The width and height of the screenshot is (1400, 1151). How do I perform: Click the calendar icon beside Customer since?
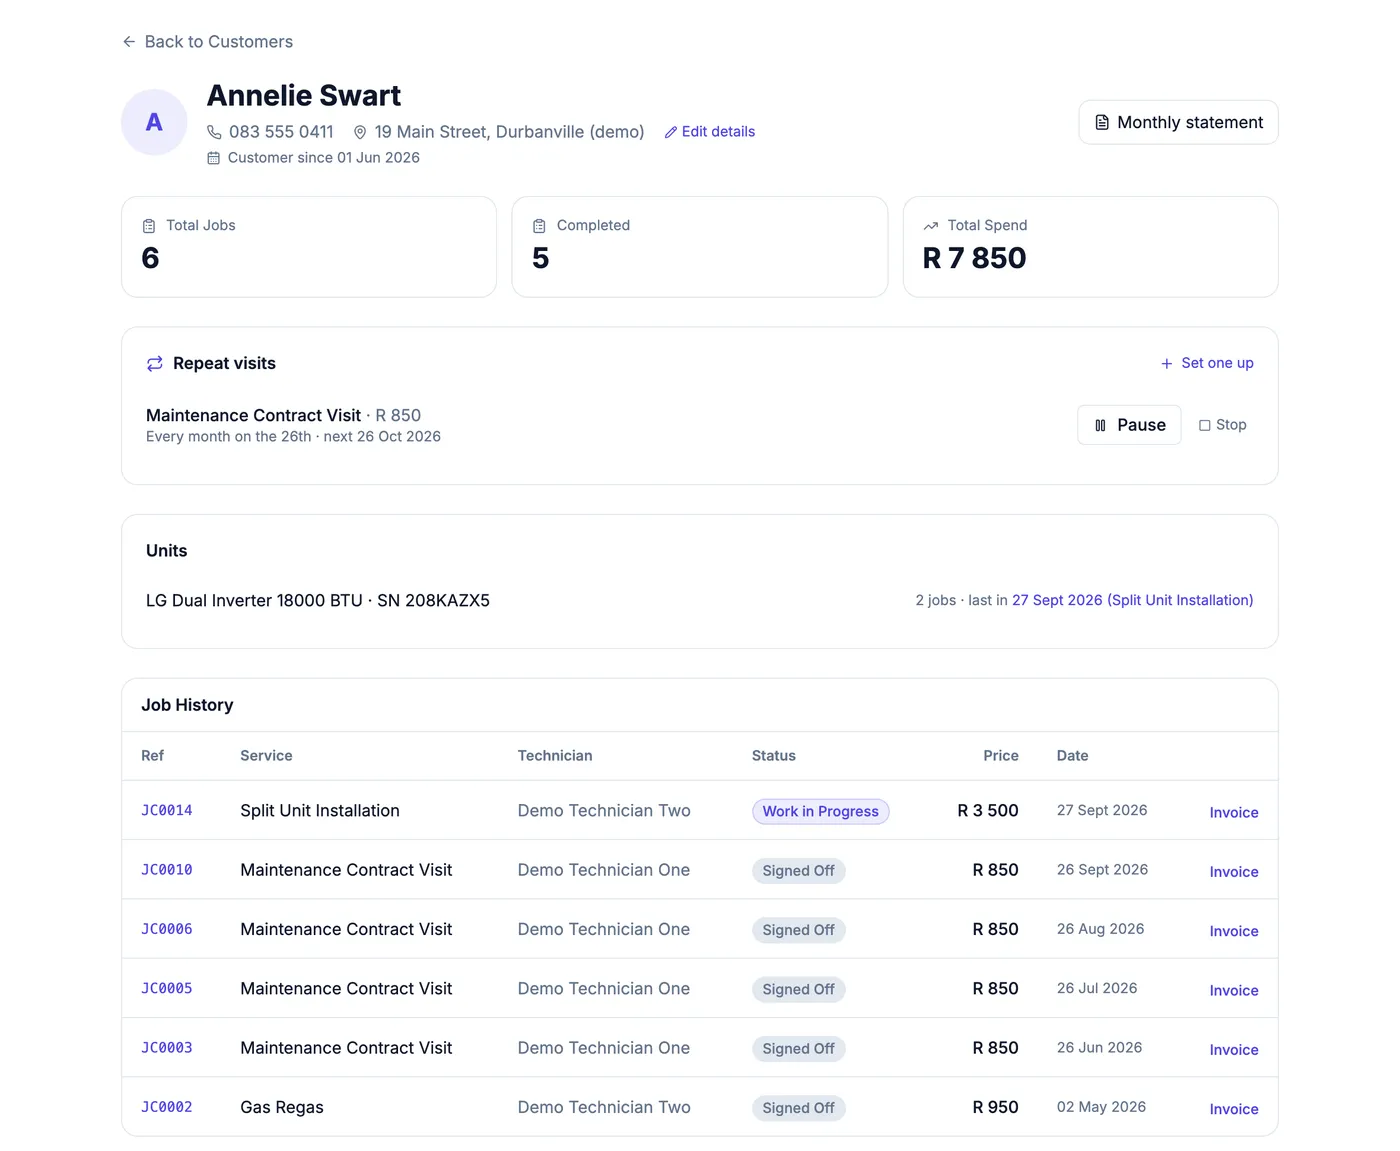[x=213, y=158]
